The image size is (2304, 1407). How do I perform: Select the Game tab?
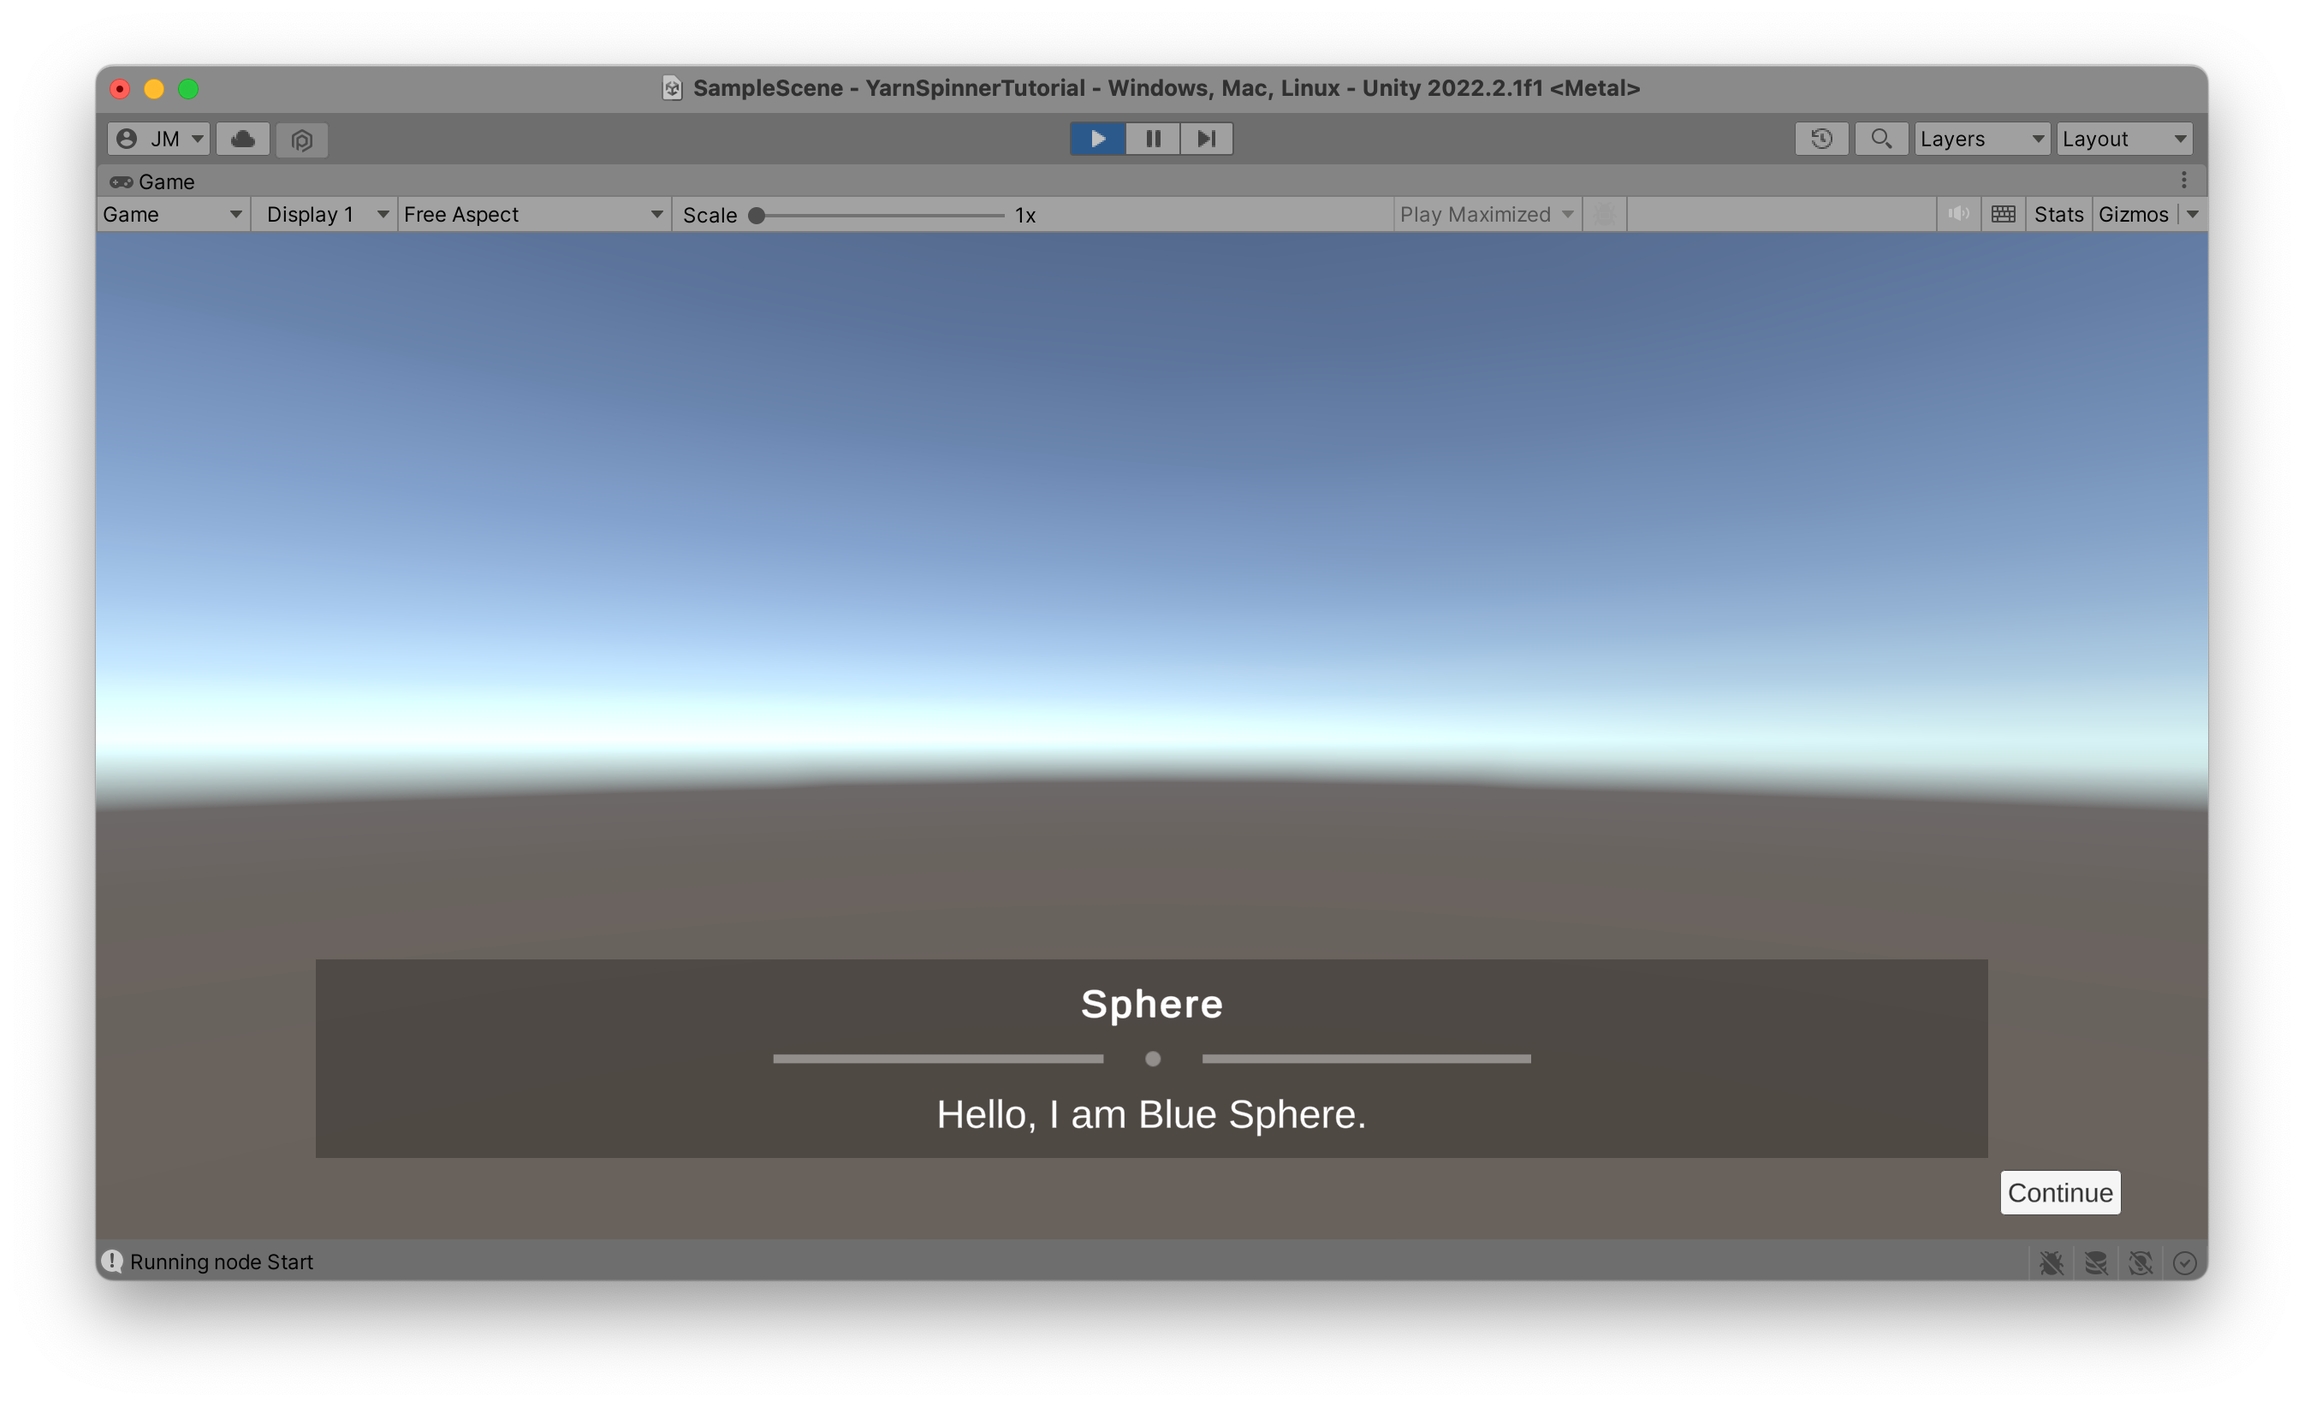153,181
